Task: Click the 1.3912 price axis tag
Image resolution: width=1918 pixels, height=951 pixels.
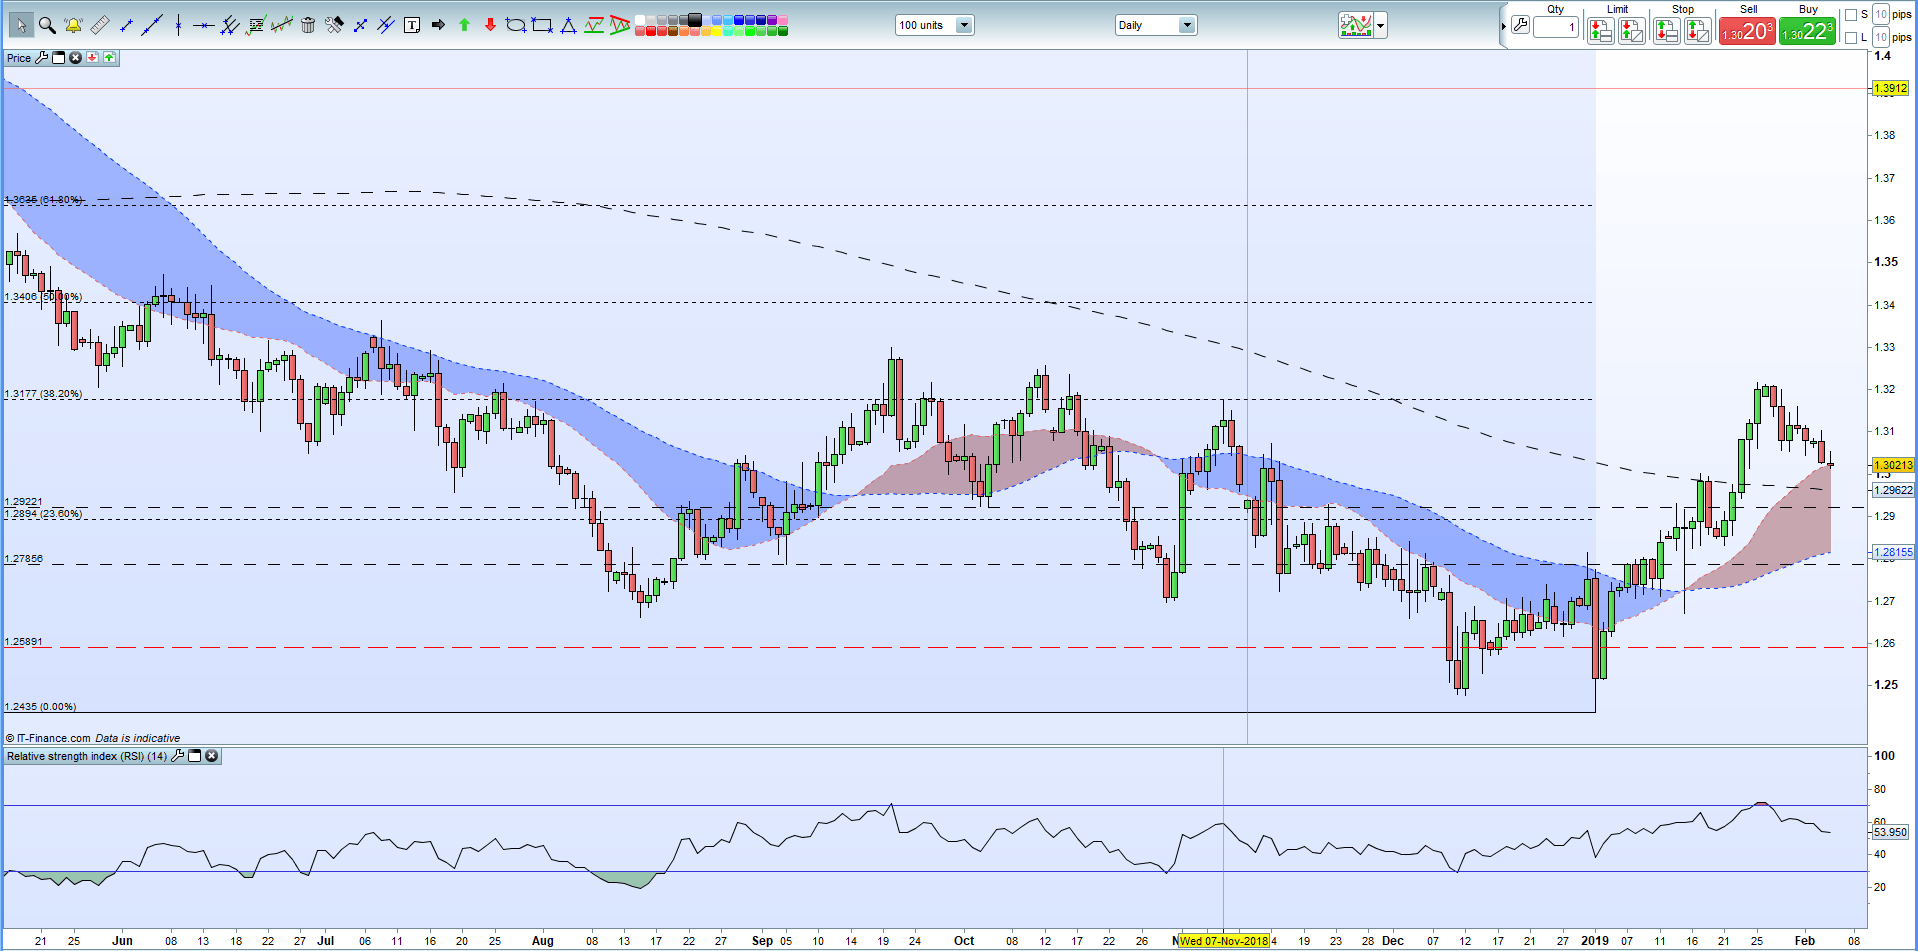Action: click(1891, 88)
